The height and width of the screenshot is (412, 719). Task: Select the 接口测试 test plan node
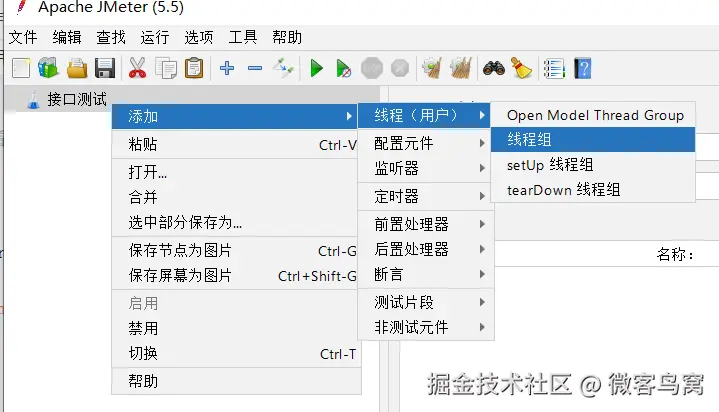pyautogui.click(x=77, y=99)
